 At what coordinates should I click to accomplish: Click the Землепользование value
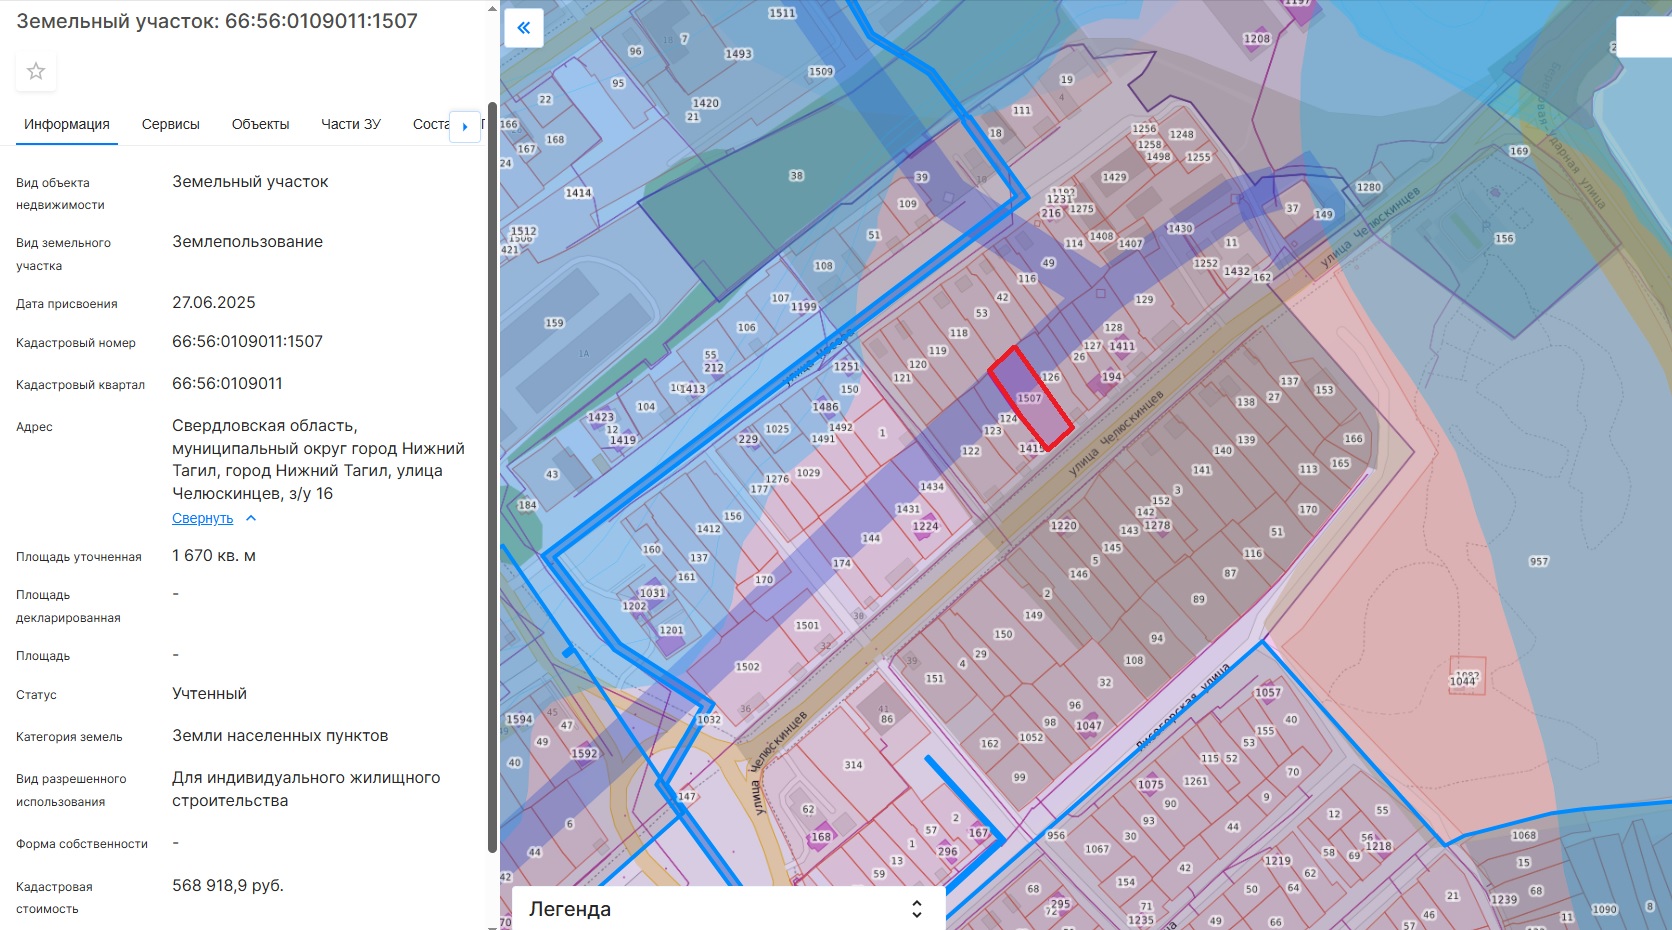tap(247, 242)
